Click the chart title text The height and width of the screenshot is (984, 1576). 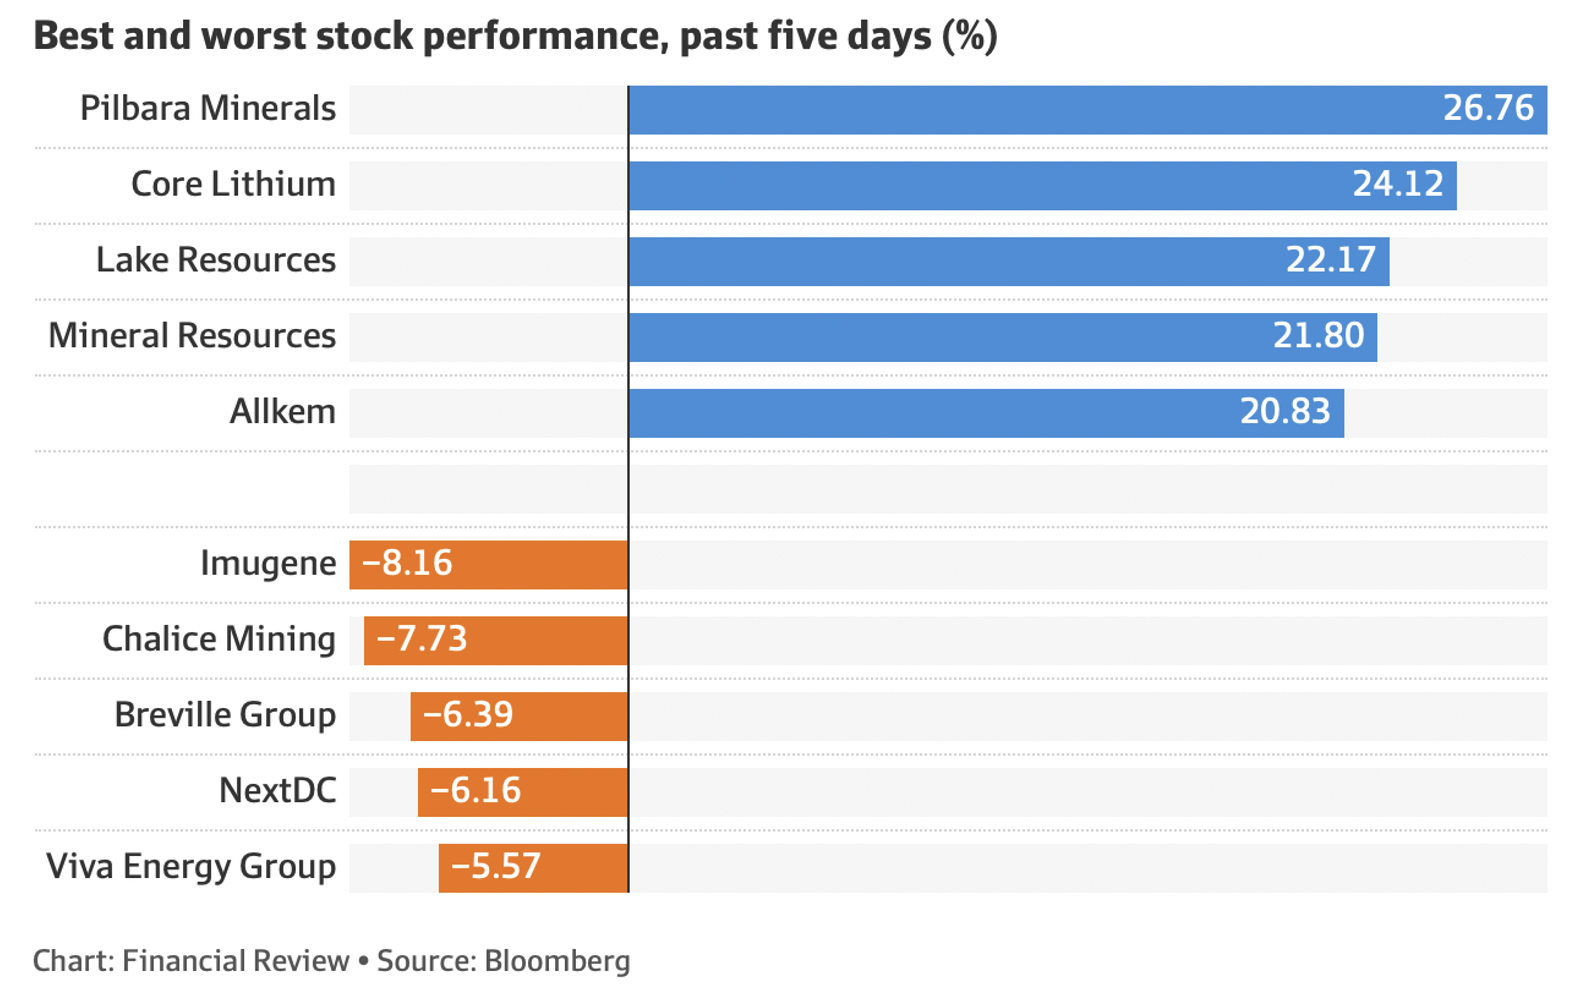tap(515, 37)
